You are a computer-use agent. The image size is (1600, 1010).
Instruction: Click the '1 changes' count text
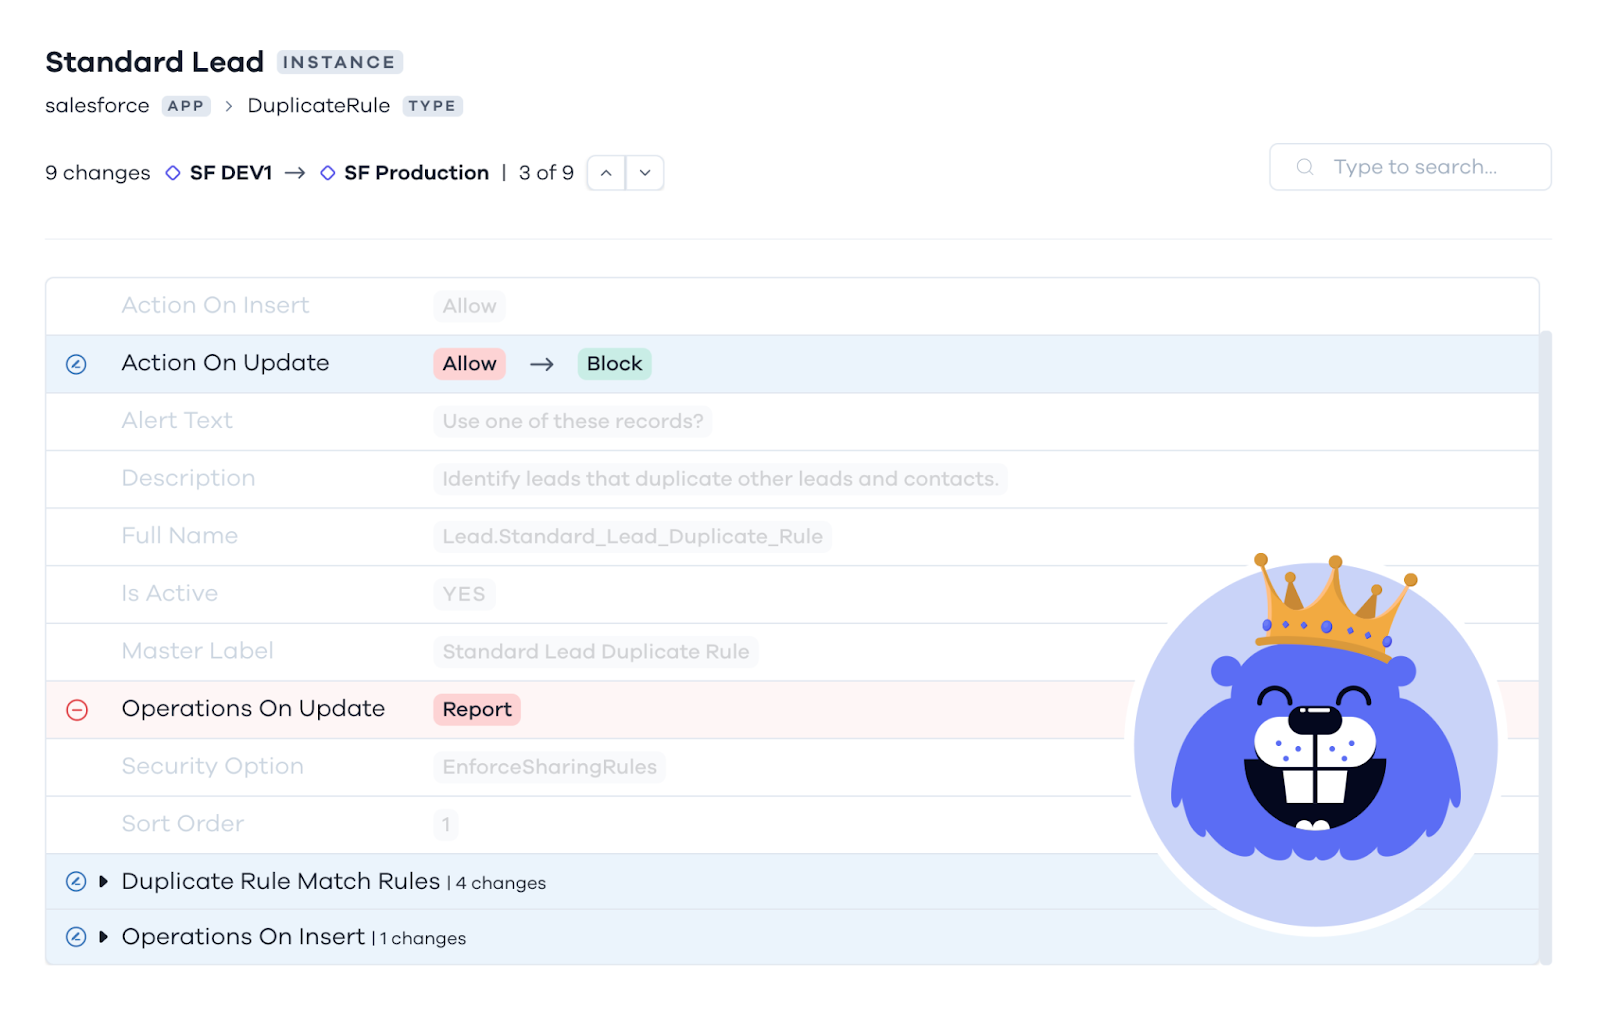coord(423,939)
